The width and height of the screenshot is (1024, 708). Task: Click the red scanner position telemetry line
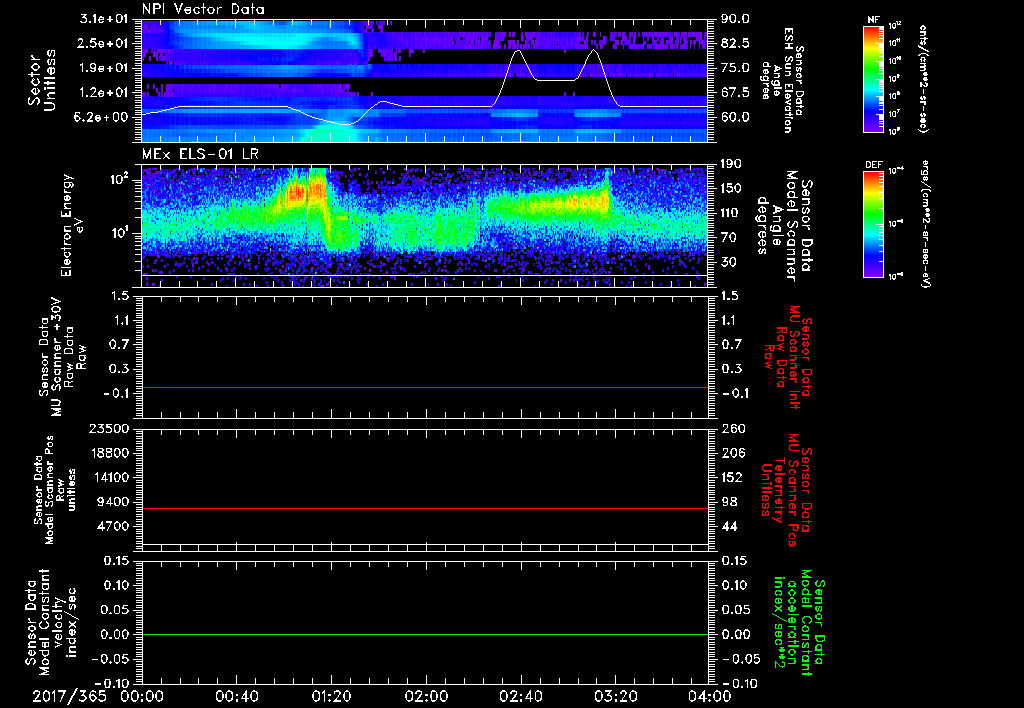[x=425, y=509]
